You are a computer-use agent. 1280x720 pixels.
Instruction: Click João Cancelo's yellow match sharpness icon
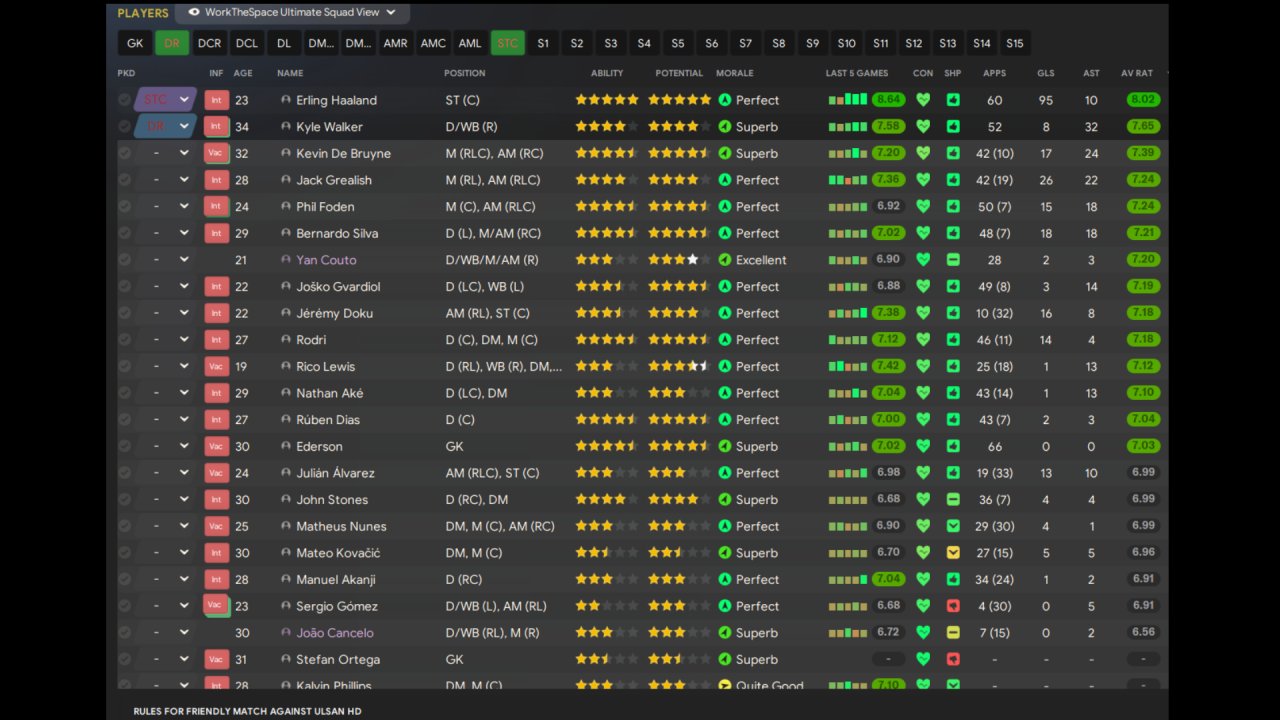tap(953, 633)
